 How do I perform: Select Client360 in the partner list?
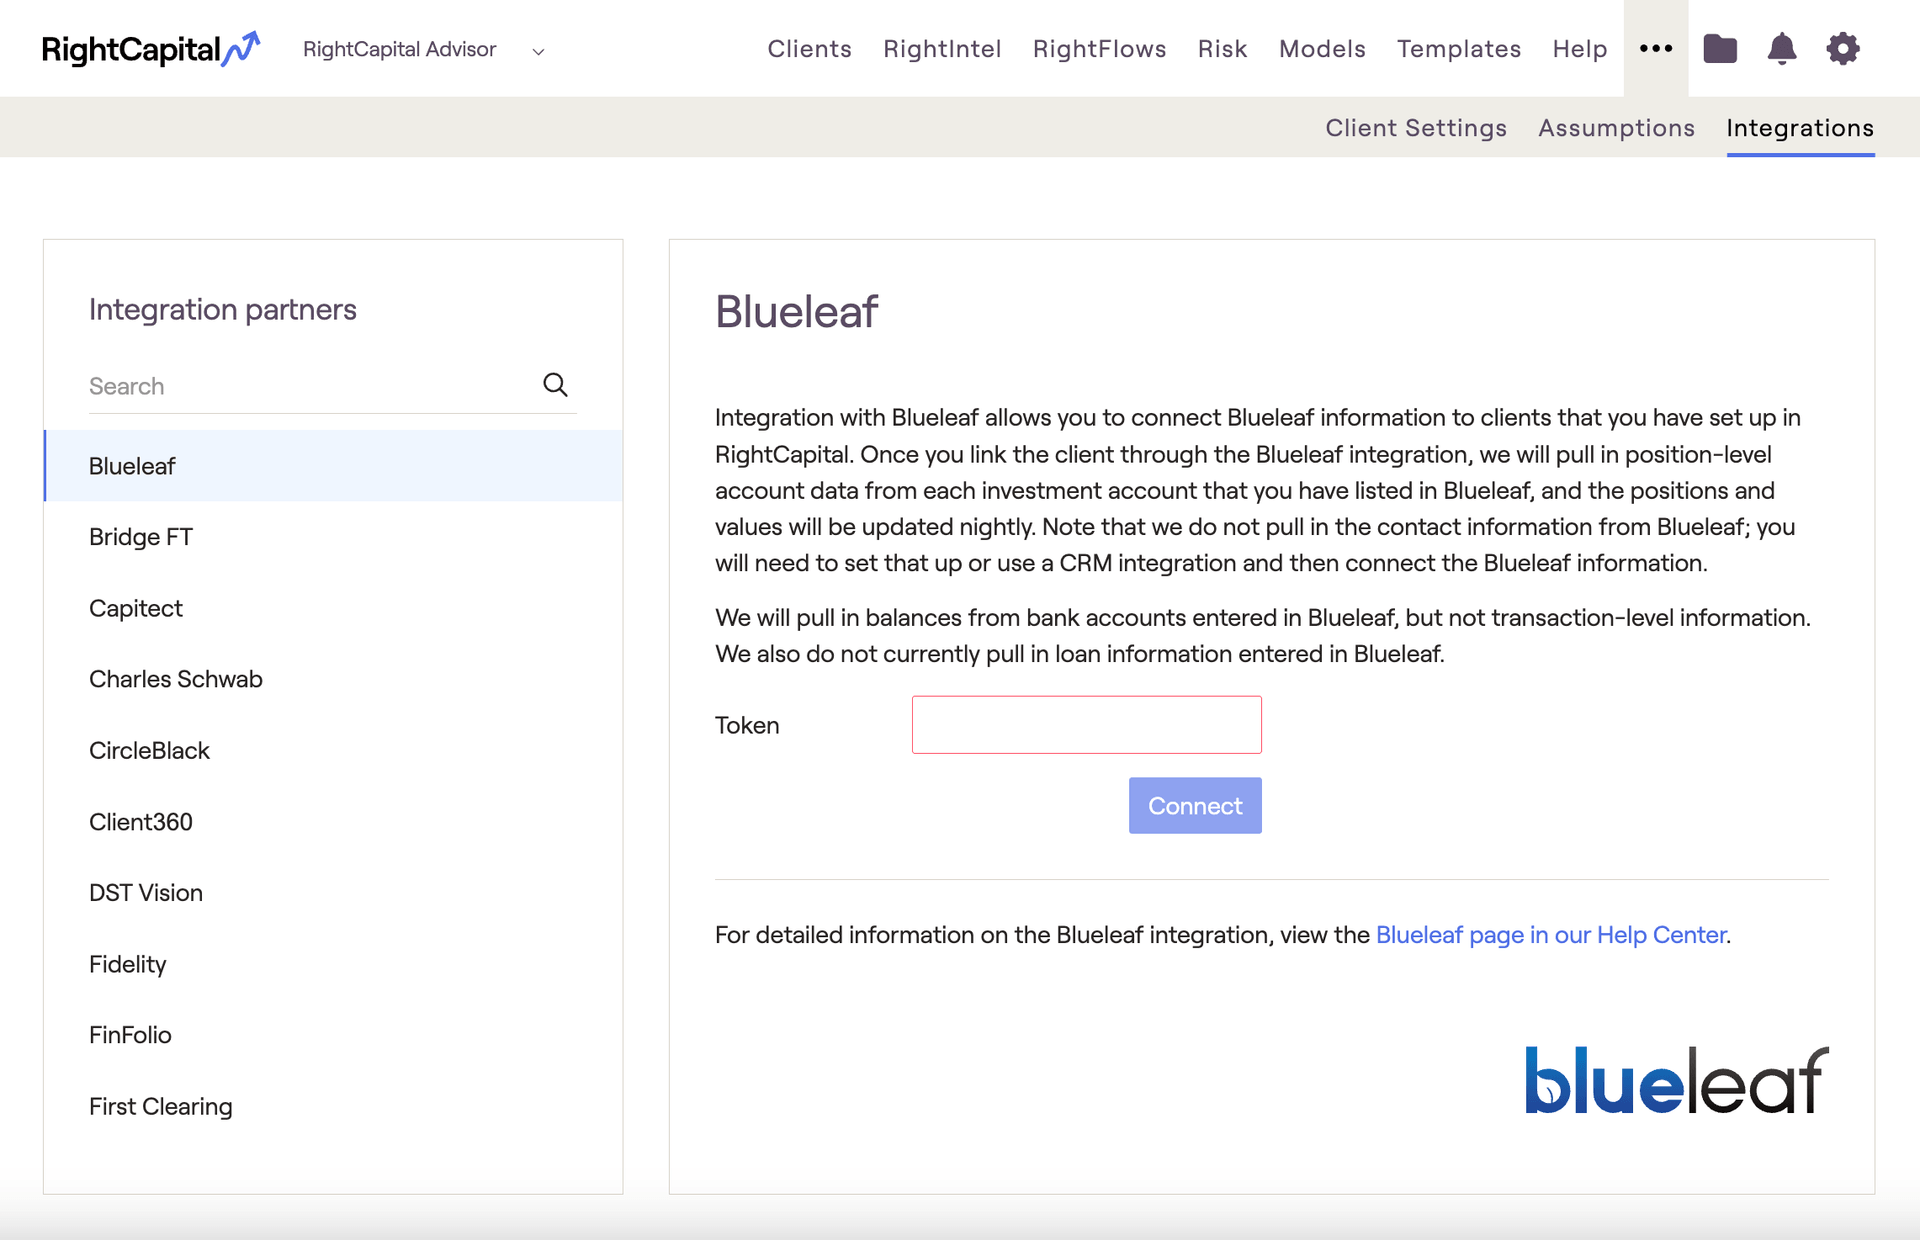[x=333, y=822]
